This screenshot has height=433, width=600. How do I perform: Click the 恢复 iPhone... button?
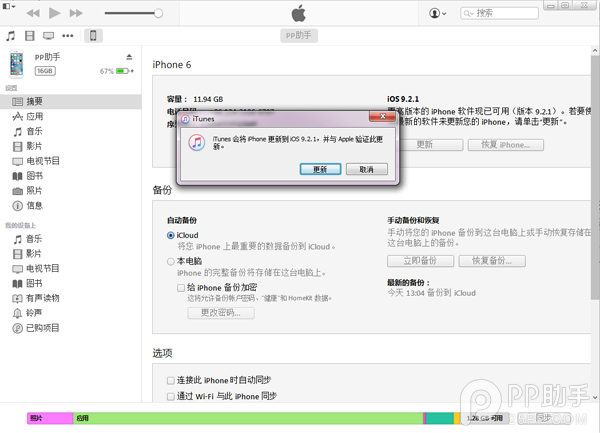[505, 145]
